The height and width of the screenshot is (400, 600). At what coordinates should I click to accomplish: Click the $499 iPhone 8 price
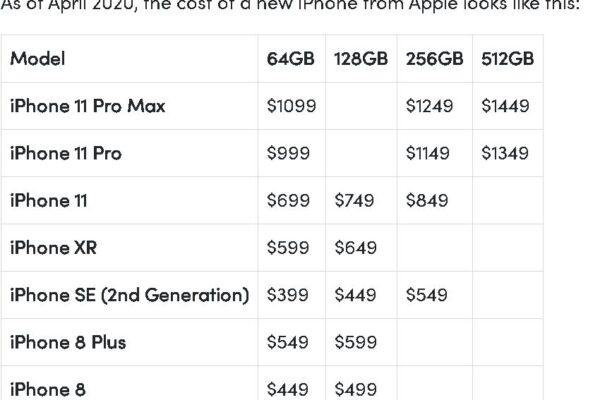(x=354, y=388)
